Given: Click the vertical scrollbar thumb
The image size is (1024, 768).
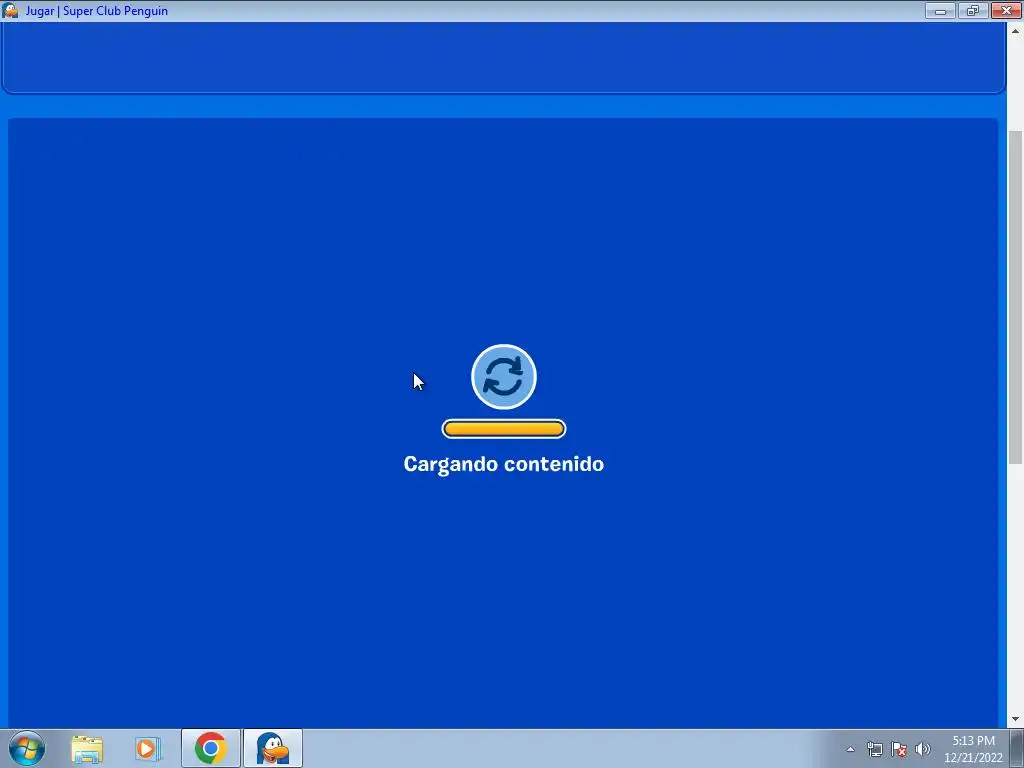Looking at the screenshot, I should tap(1015, 297).
